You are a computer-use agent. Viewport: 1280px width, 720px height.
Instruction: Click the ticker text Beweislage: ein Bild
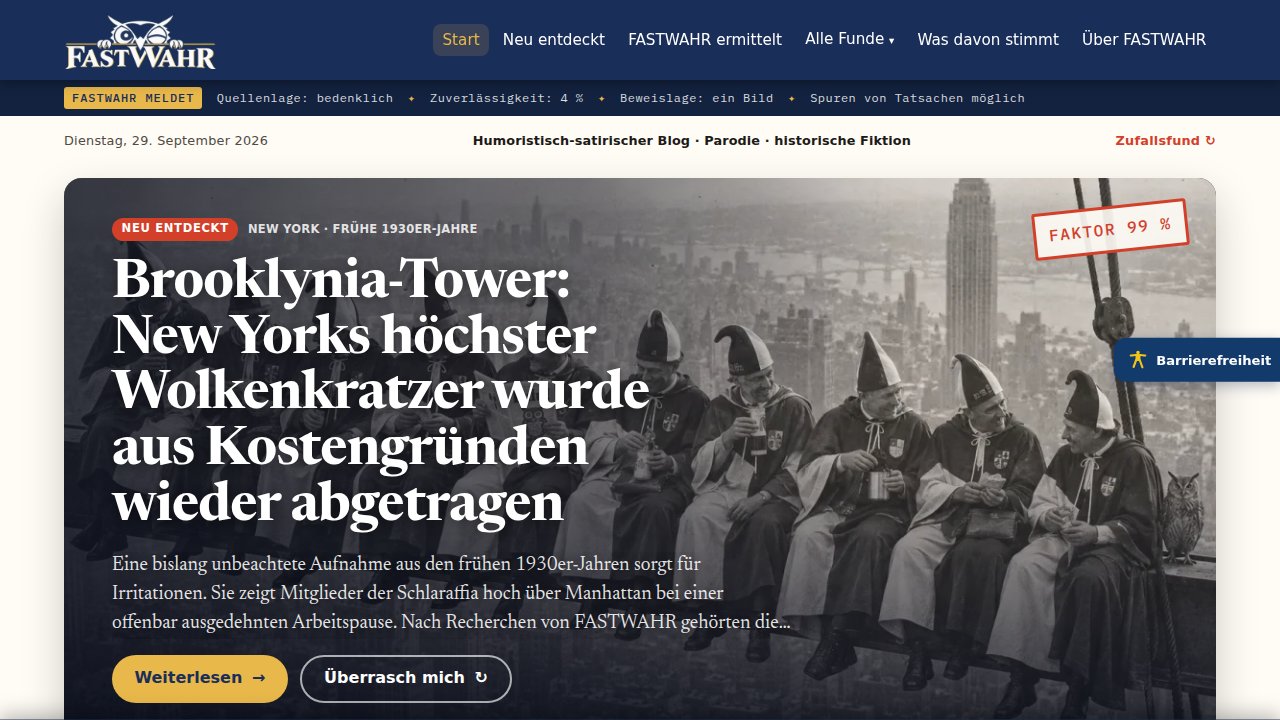click(697, 98)
